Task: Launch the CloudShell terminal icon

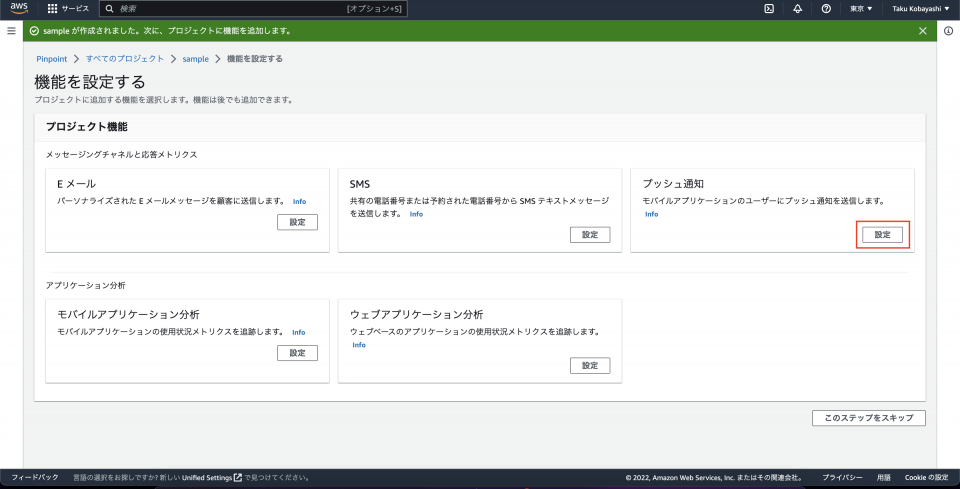Action: pos(770,9)
